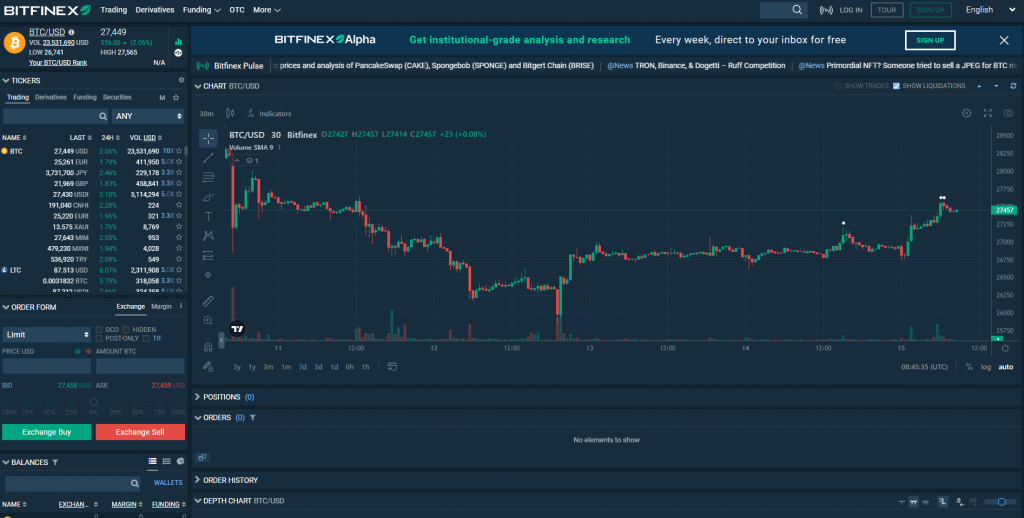Activate the chart zoom-in tool

tap(208, 321)
